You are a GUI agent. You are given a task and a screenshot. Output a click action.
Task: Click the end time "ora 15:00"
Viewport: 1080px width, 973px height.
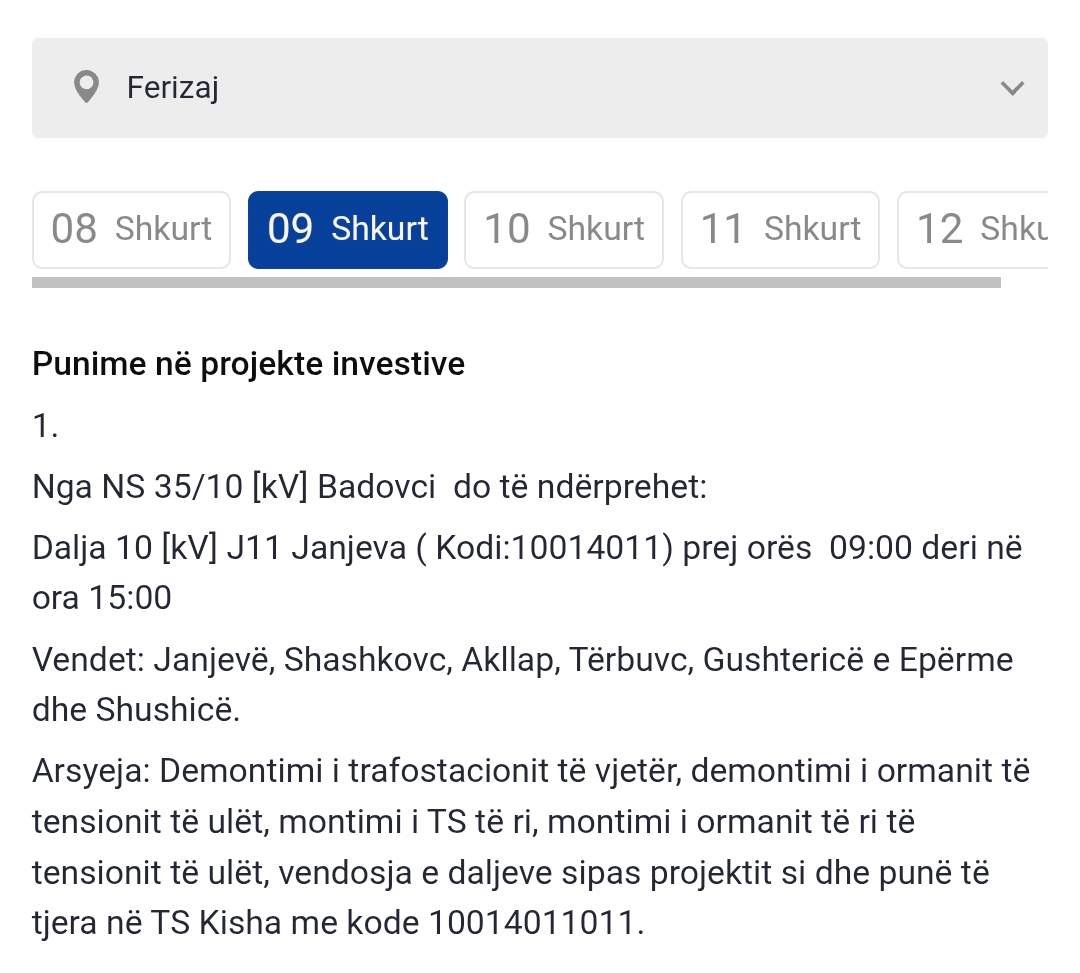pyautogui.click(x=102, y=598)
